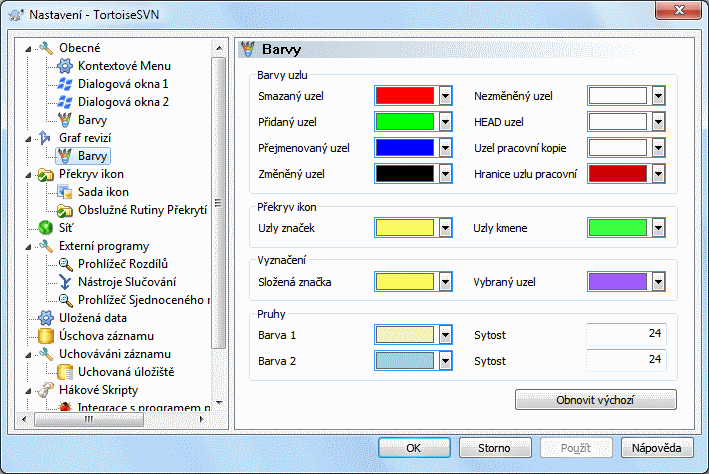The height and width of the screenshot is (474, 709).
Task: Open the Změněný uzel color dropdown arrow
Action: [445, 174]
